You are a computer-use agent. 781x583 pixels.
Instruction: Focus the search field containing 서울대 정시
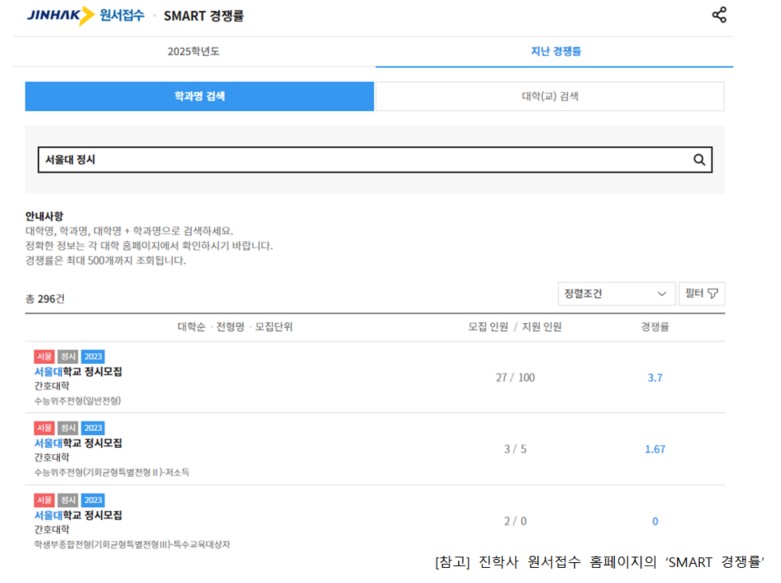[x=360, y=160]
